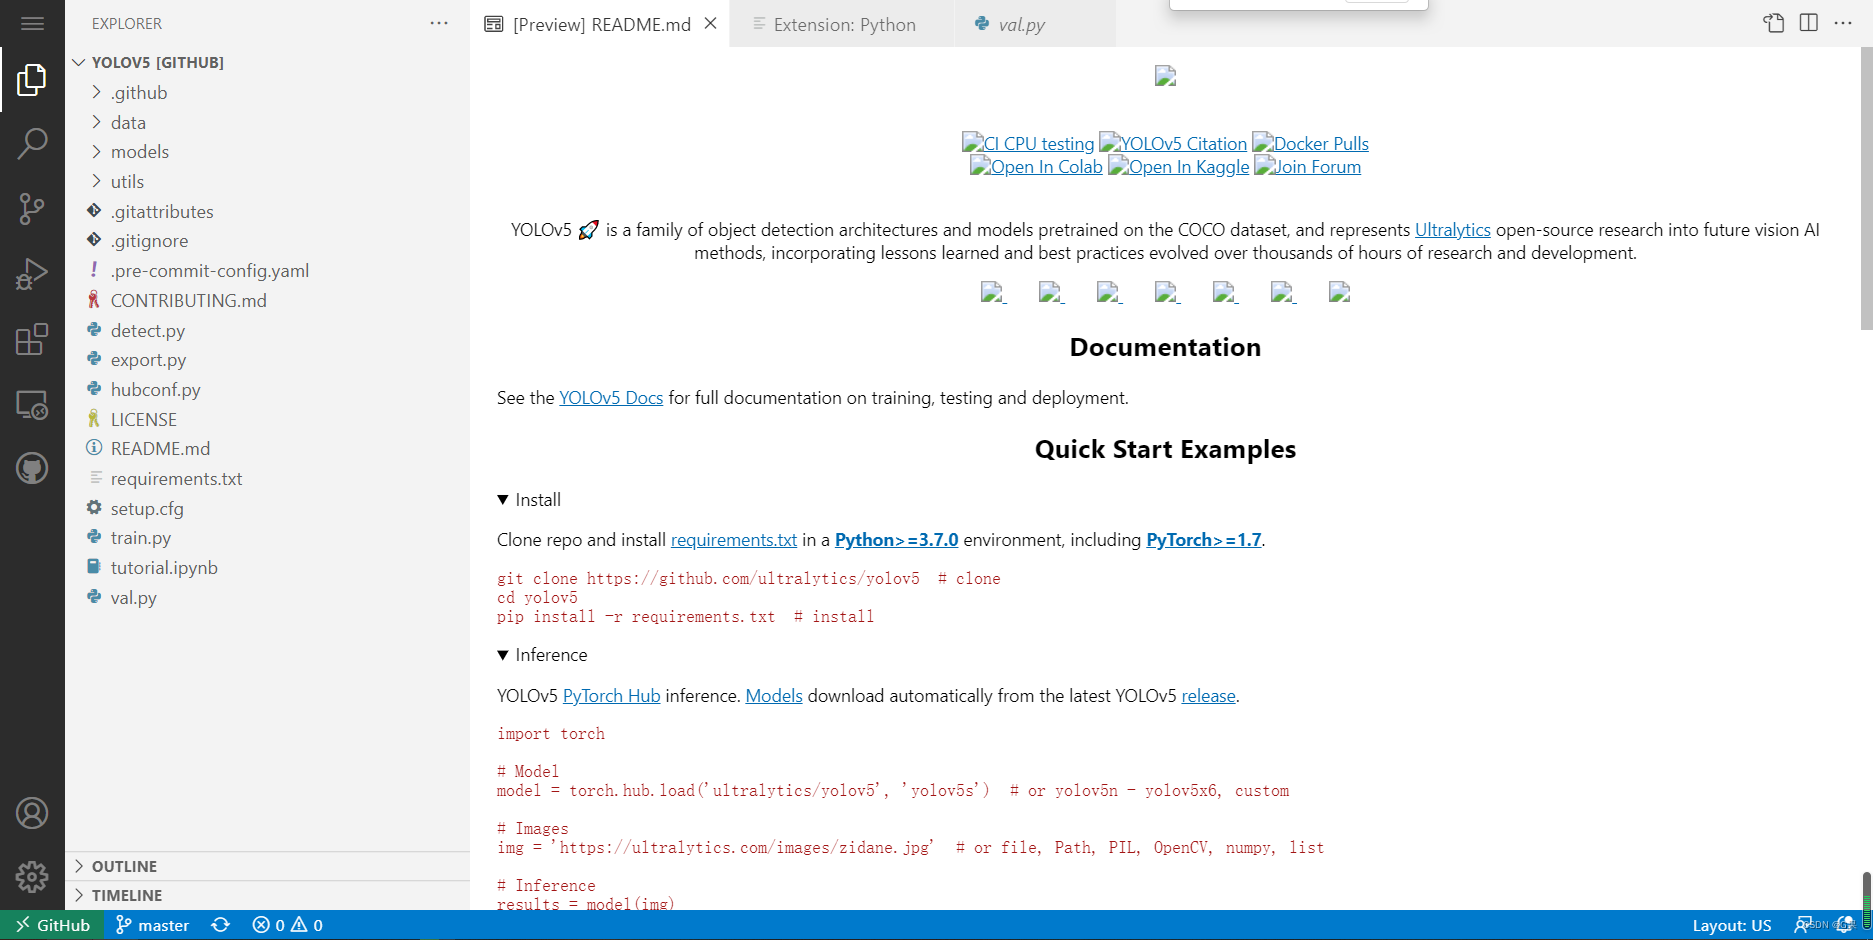Open the Extensions view
The height and width of the screenshot is (940, 1873).
click(32, 339)
